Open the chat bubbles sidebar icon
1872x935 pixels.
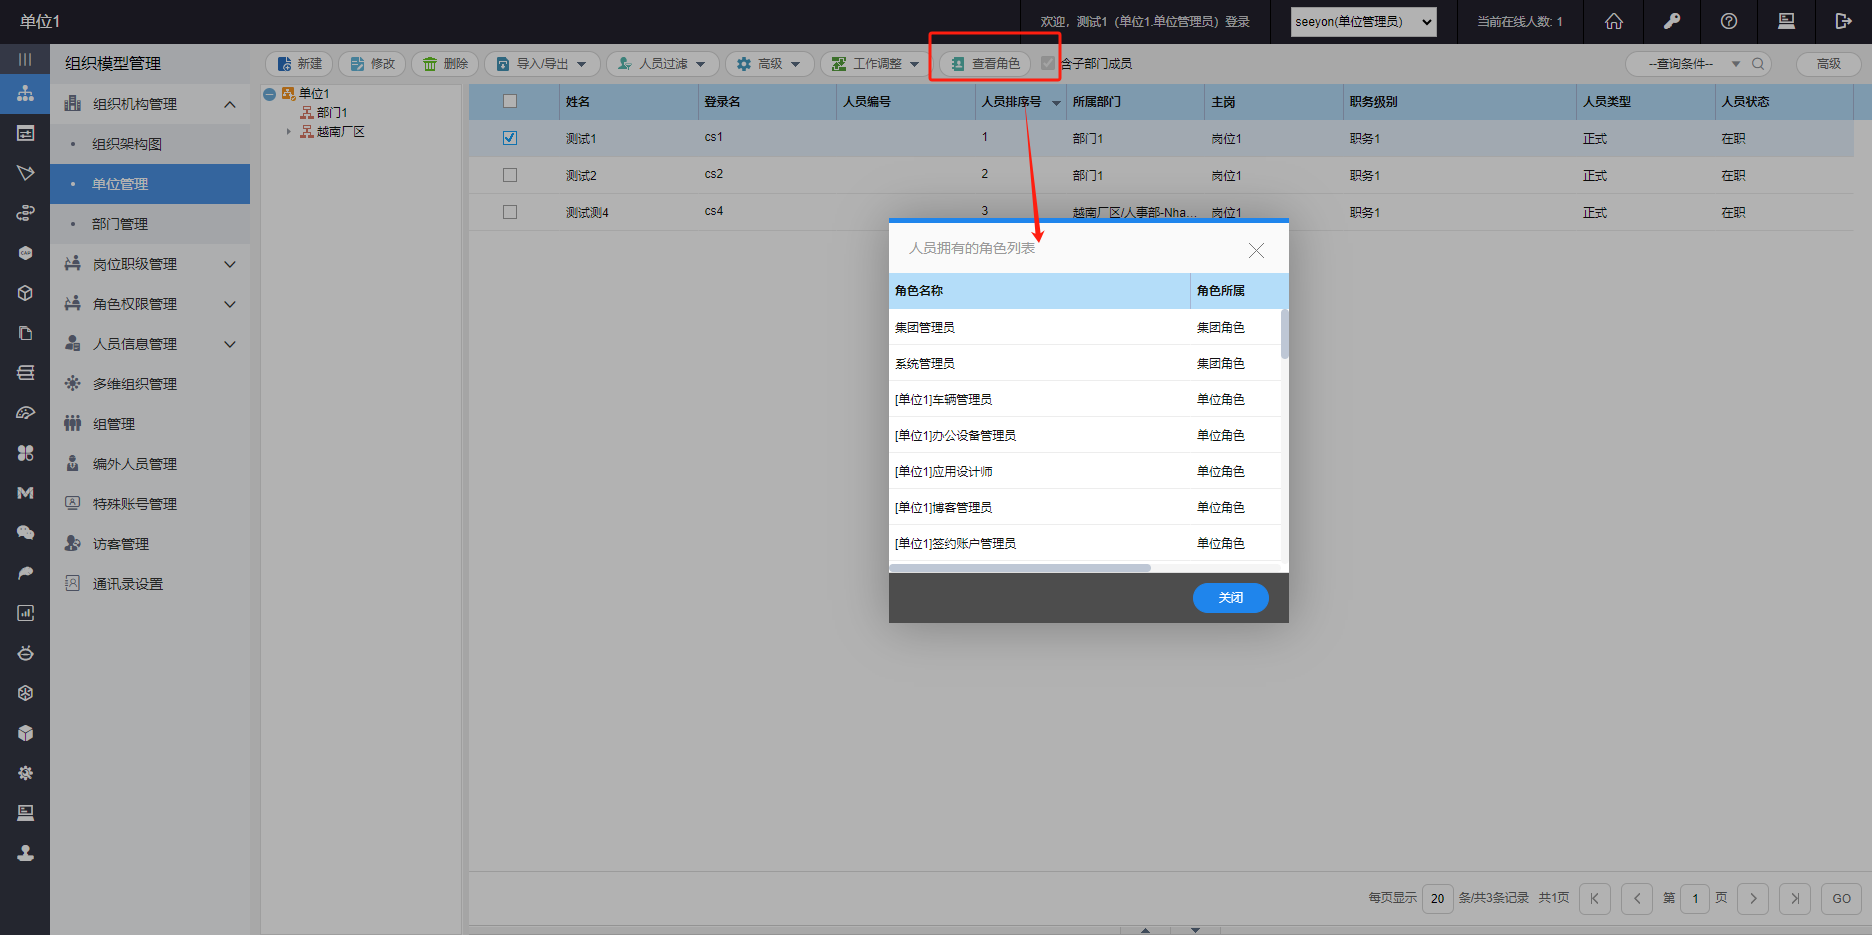[x=25, y=533]
